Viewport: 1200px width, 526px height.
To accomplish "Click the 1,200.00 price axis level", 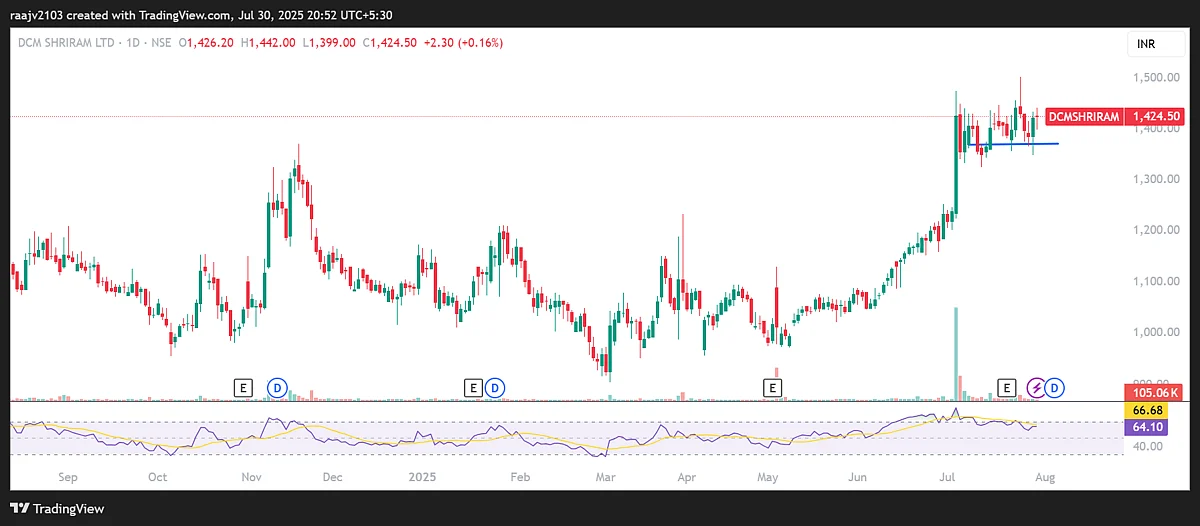I will (x=1154, y=230).
